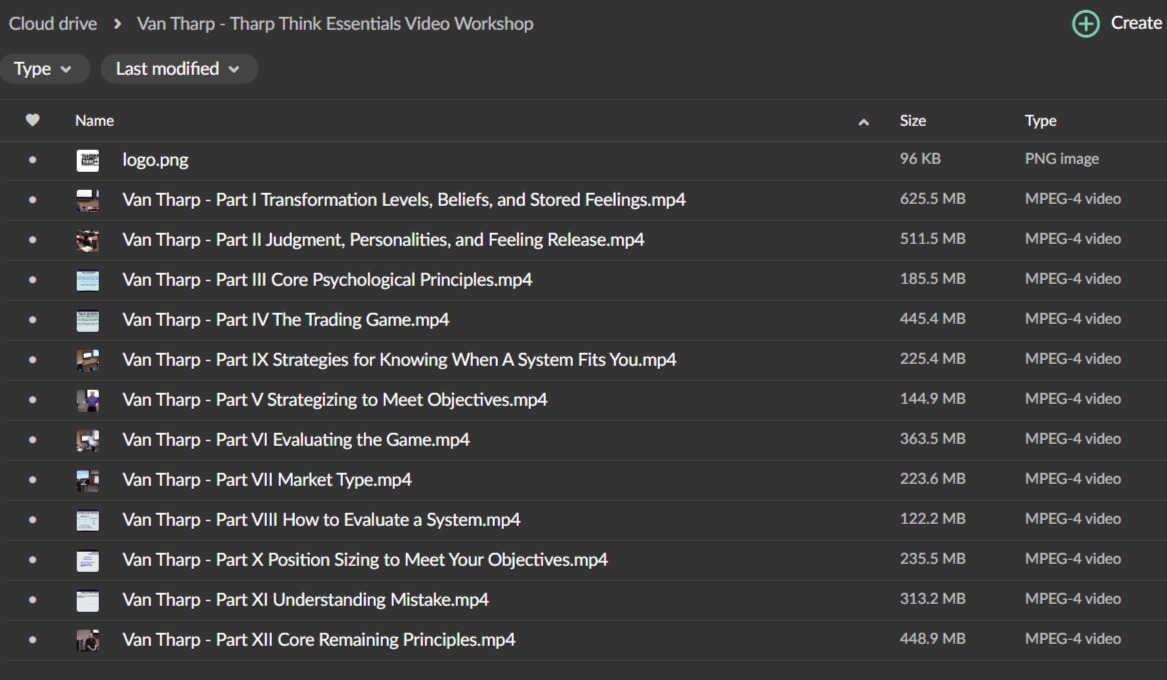Click thumbnail of Part II Judgment video
This screenshot has height=680, width=1167.
(88, 240)
